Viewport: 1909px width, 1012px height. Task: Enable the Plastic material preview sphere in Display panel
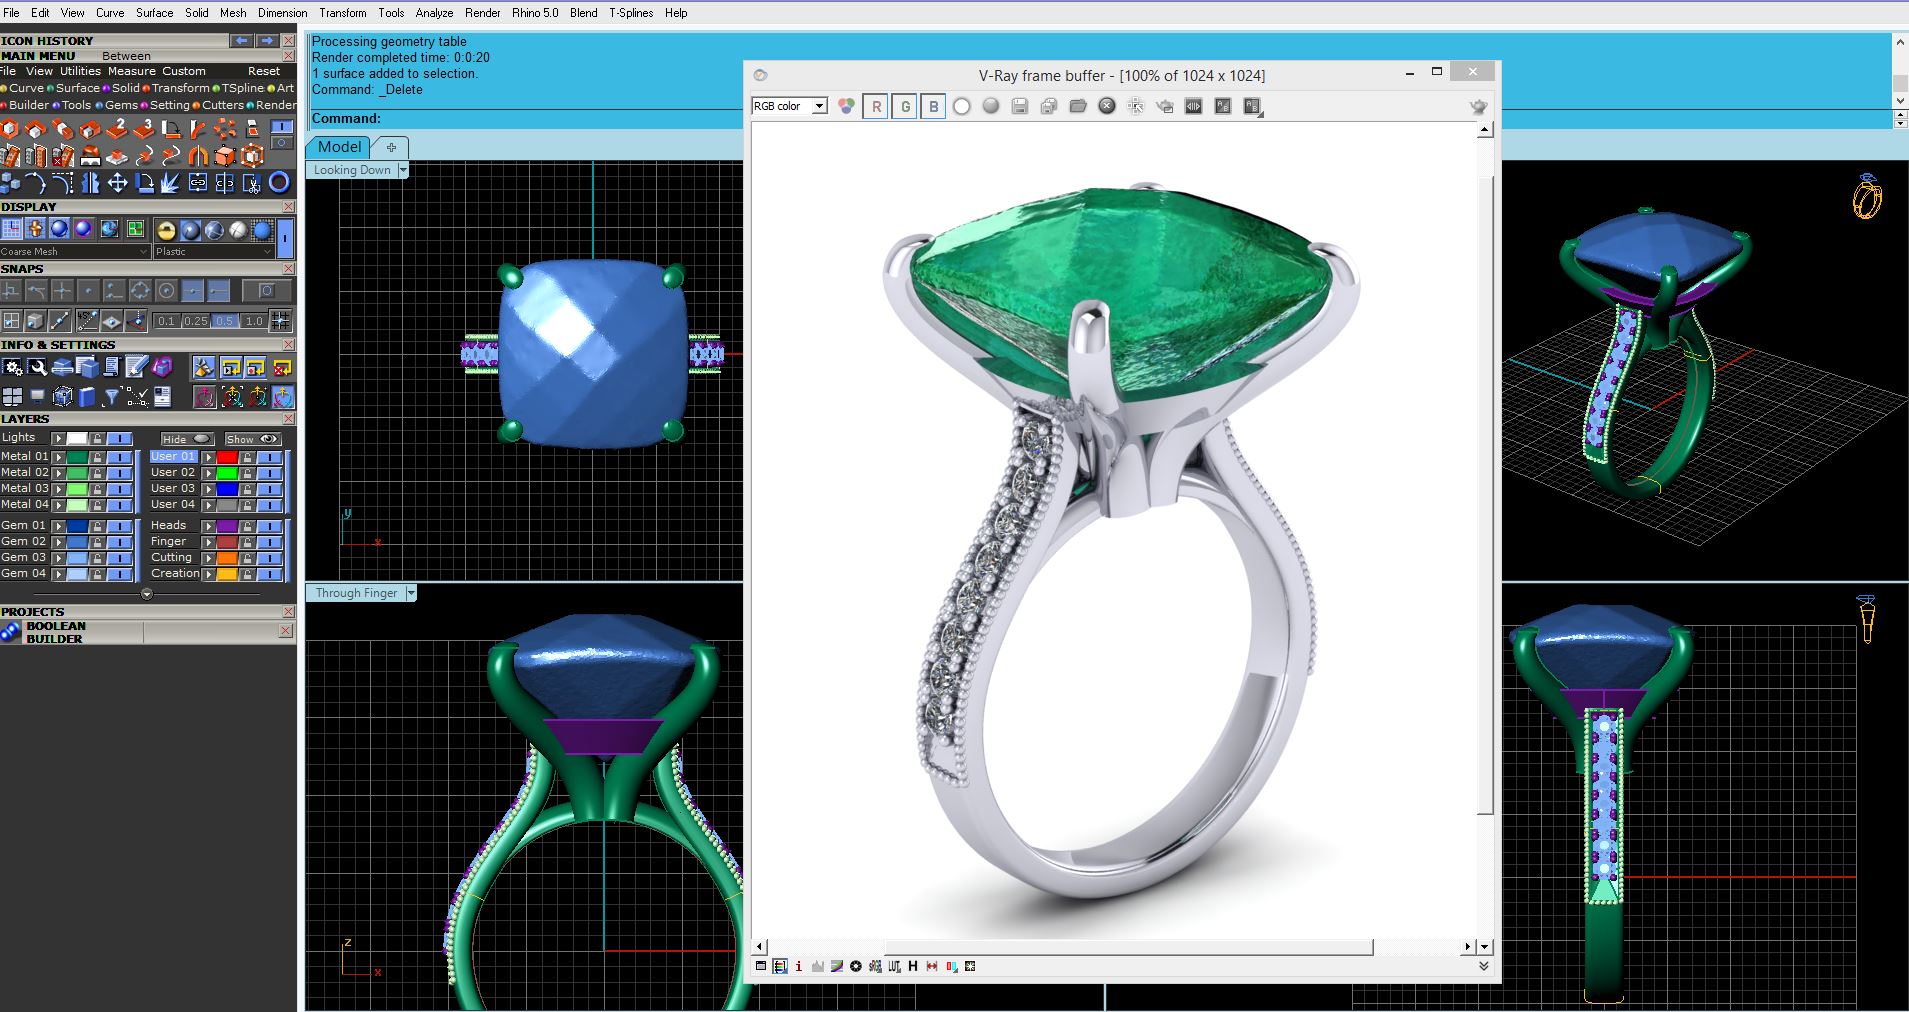click(190, 230)
